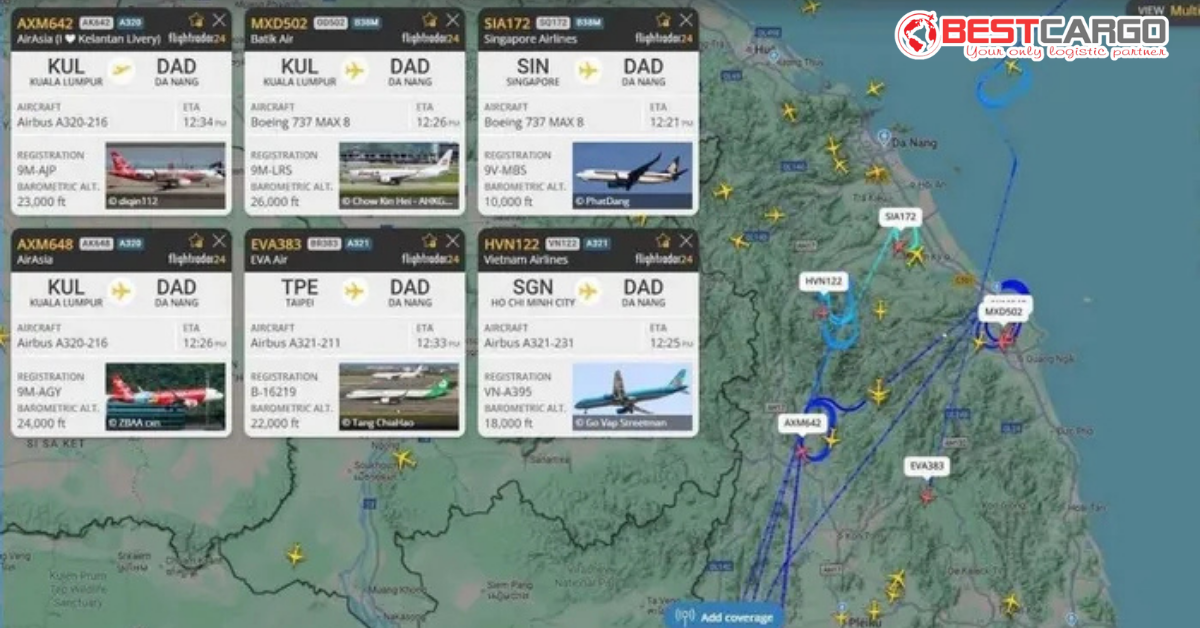Close the SIA172 Singapore Airlines card

tap(686, 20)
